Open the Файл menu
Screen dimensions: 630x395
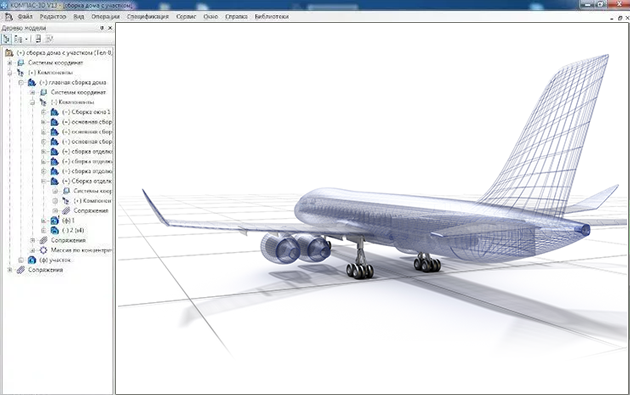(x=25, y=16)
